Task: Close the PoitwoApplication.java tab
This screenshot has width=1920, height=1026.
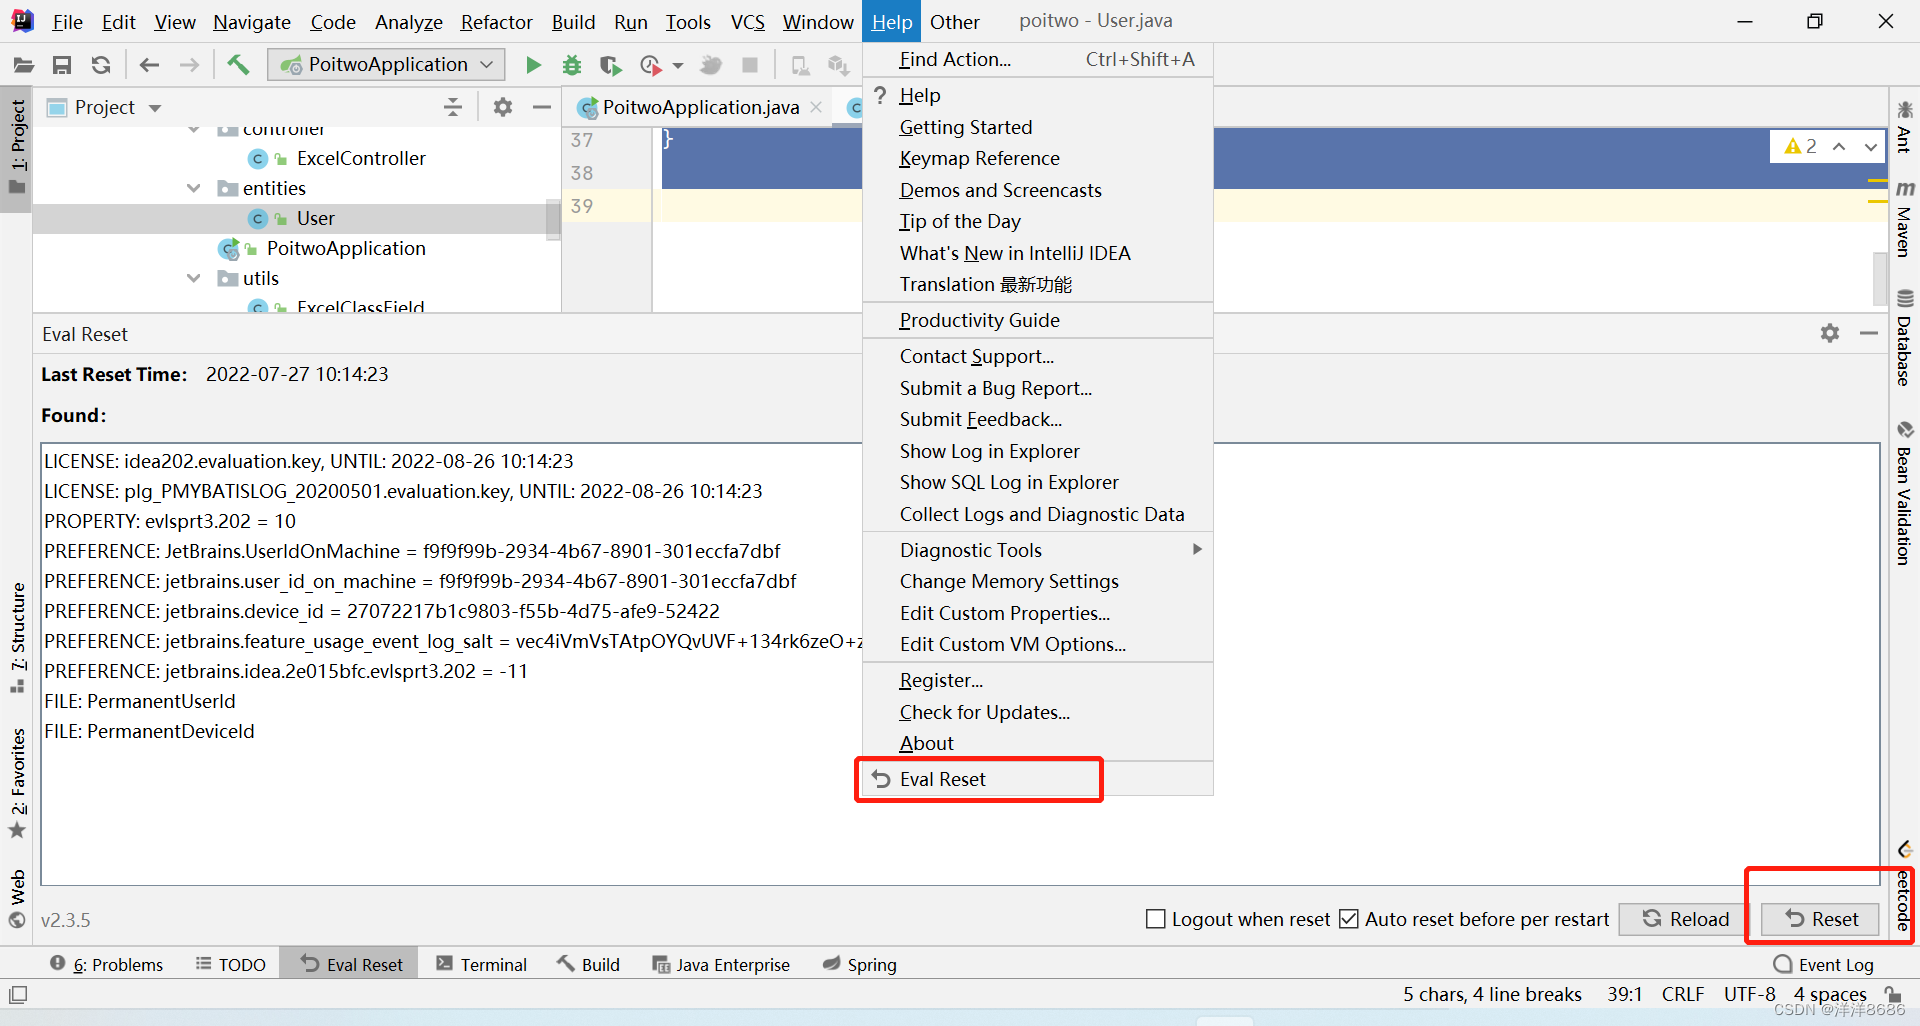Action: 817,107
